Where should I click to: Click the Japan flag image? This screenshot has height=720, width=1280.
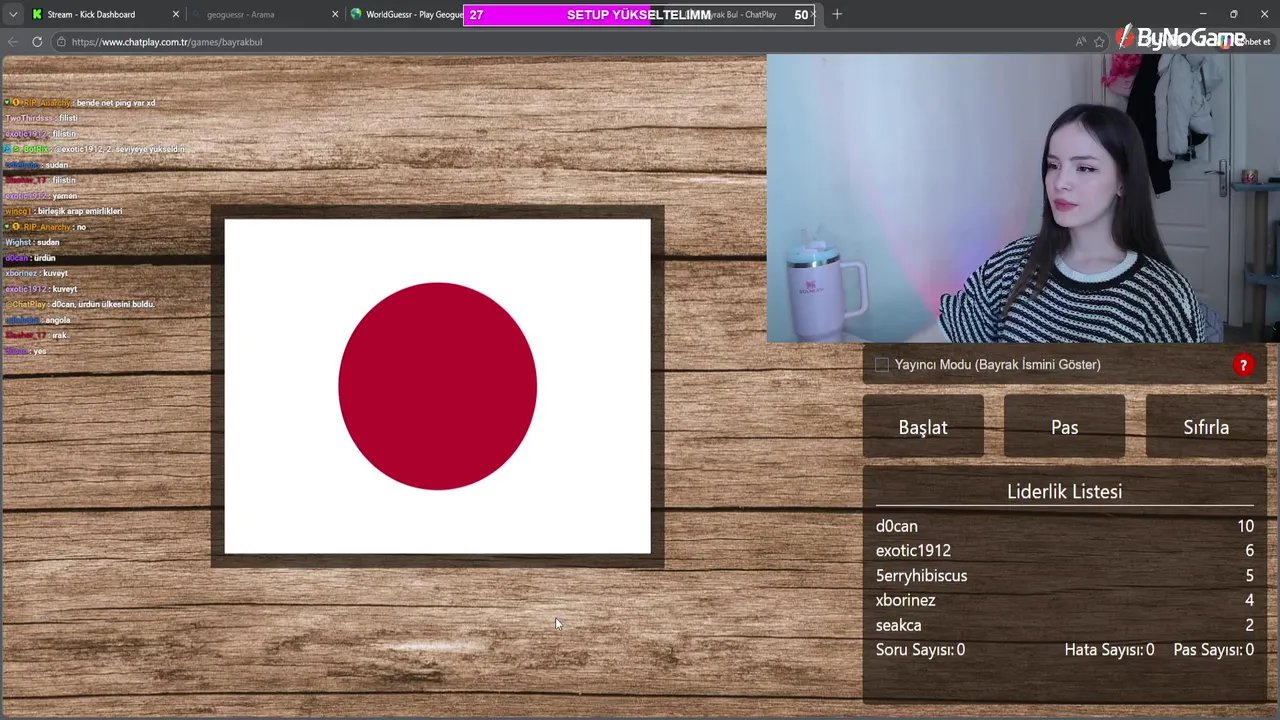pos(437,386)
